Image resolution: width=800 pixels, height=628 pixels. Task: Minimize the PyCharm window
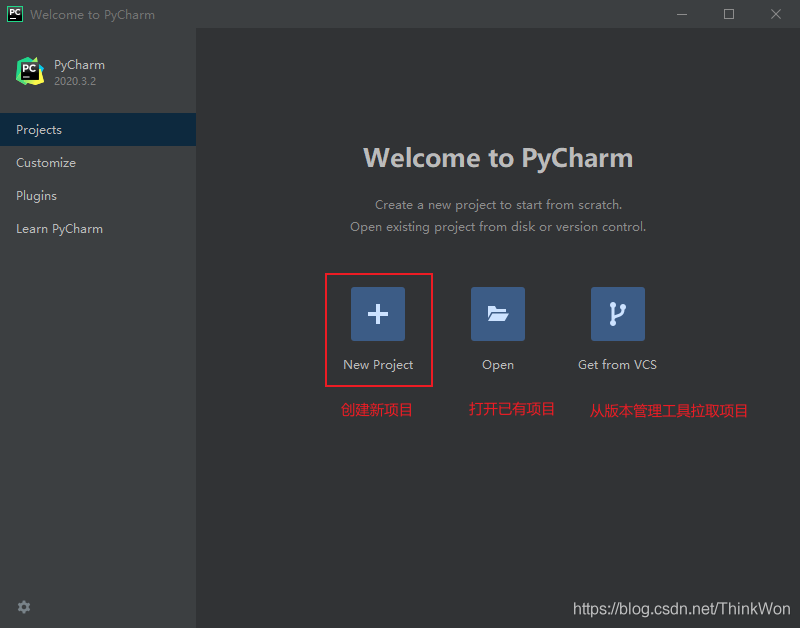[x=681, y=14]
